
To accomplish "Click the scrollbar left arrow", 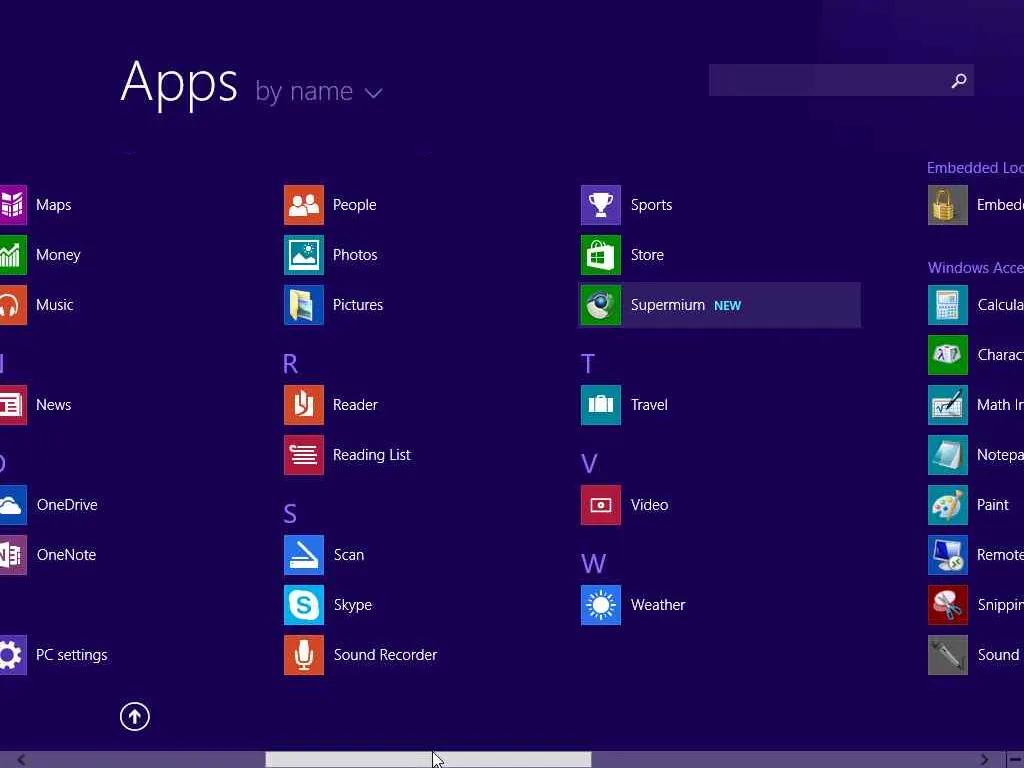I will (x=21, y=760).
